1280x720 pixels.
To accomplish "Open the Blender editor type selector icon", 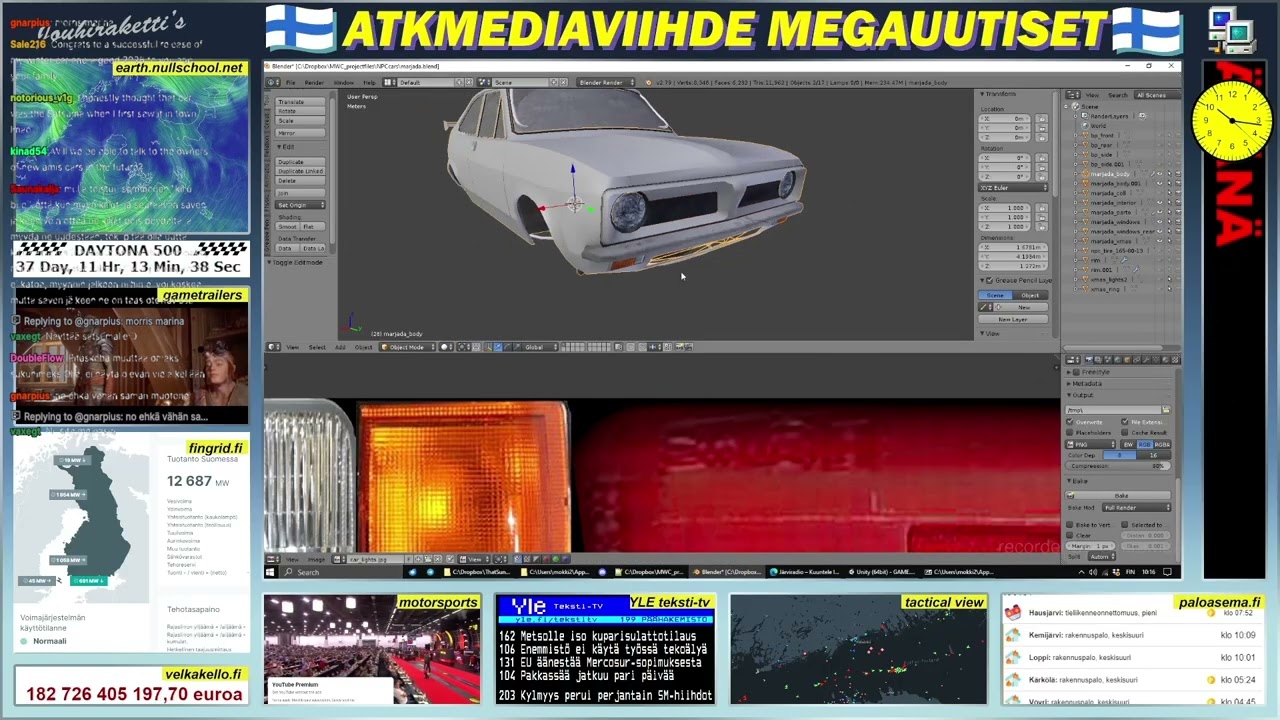I will point(273,82).
